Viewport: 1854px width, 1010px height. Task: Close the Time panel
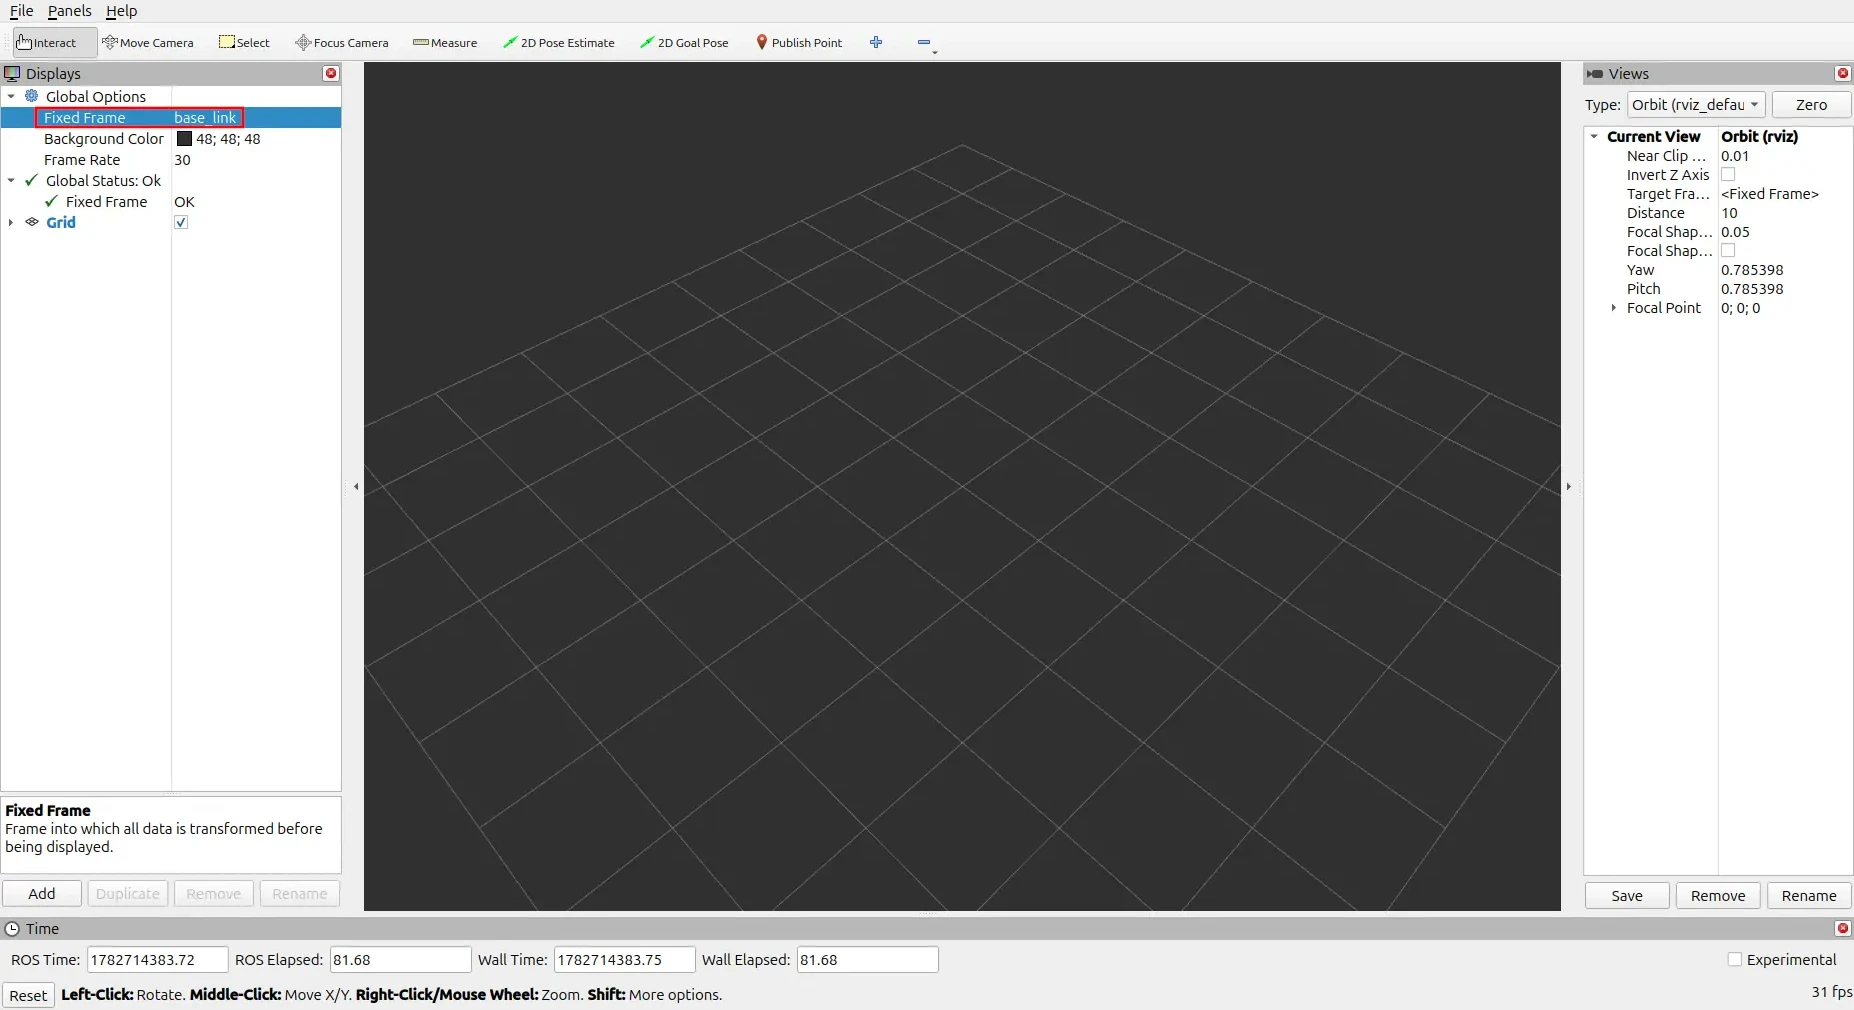click(x=1843, y=928)
